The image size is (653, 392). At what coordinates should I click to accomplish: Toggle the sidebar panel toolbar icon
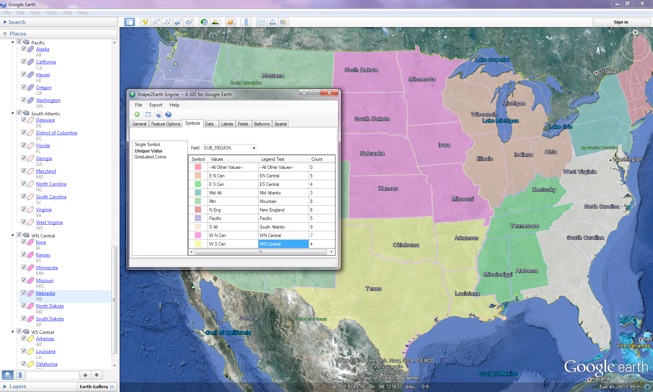pyautogui.click(x=130, y=22)
